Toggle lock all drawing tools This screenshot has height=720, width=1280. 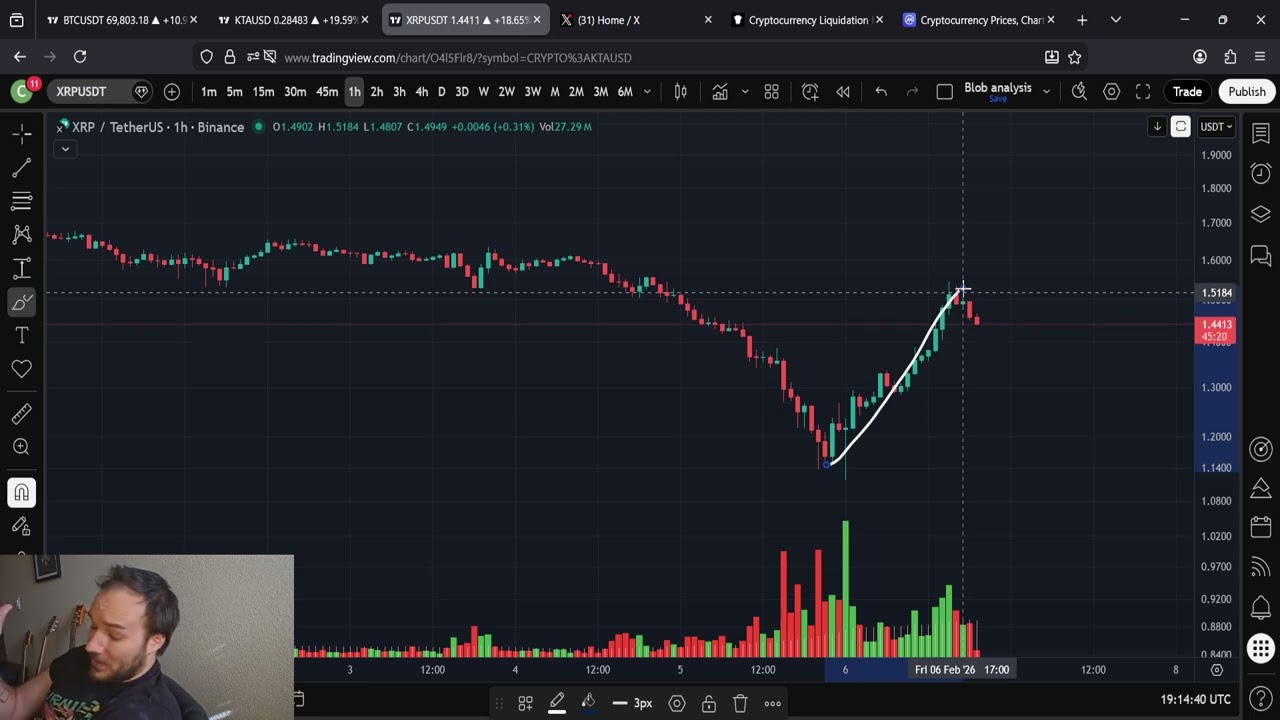(21, 526)
